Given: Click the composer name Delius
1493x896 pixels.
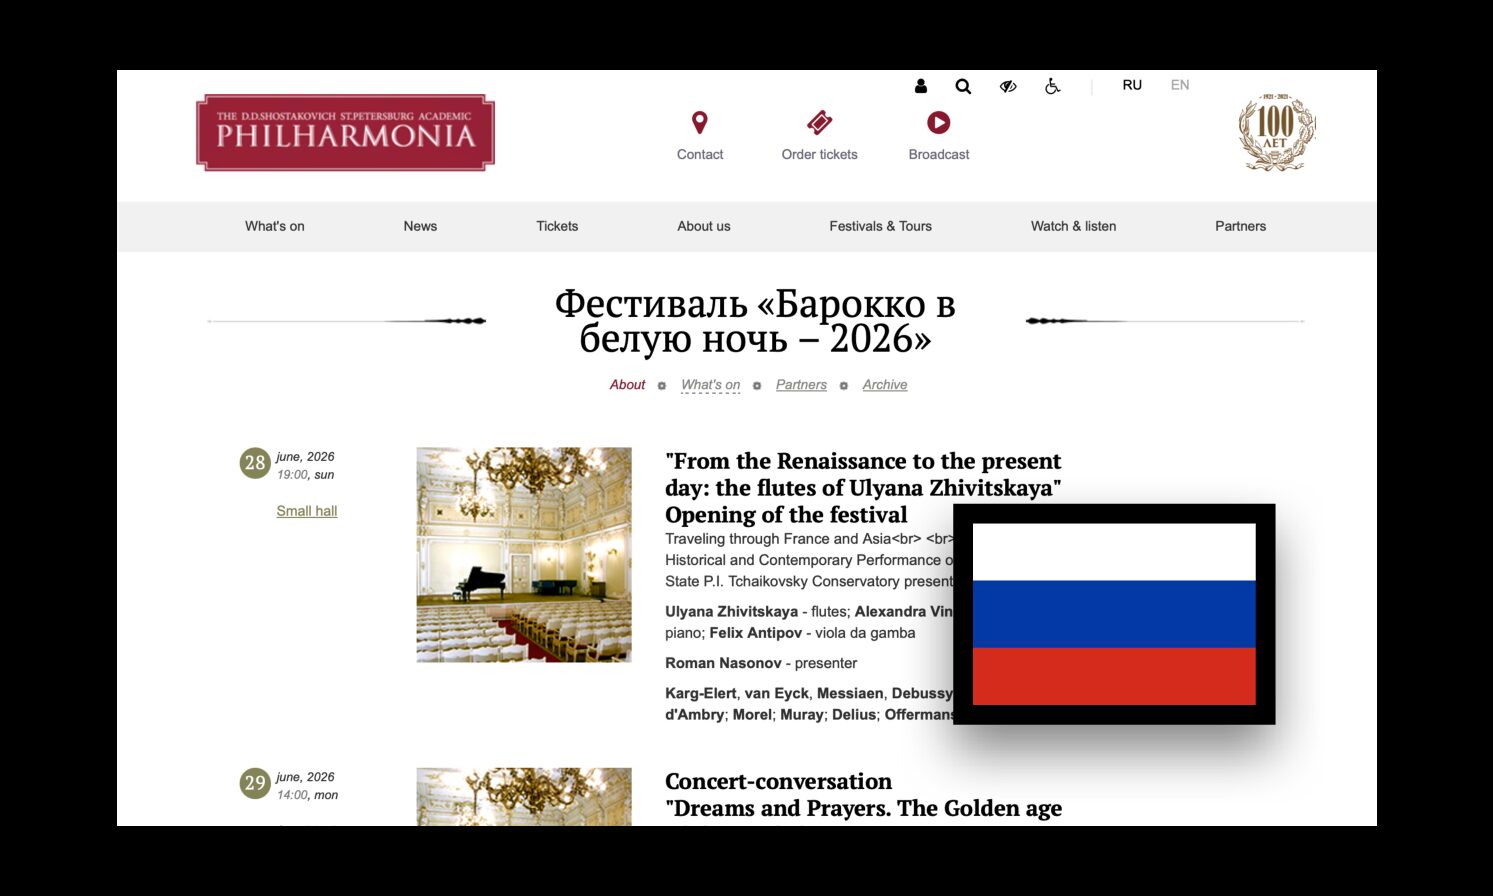Looking at the screenshot, I should [854, 715].
